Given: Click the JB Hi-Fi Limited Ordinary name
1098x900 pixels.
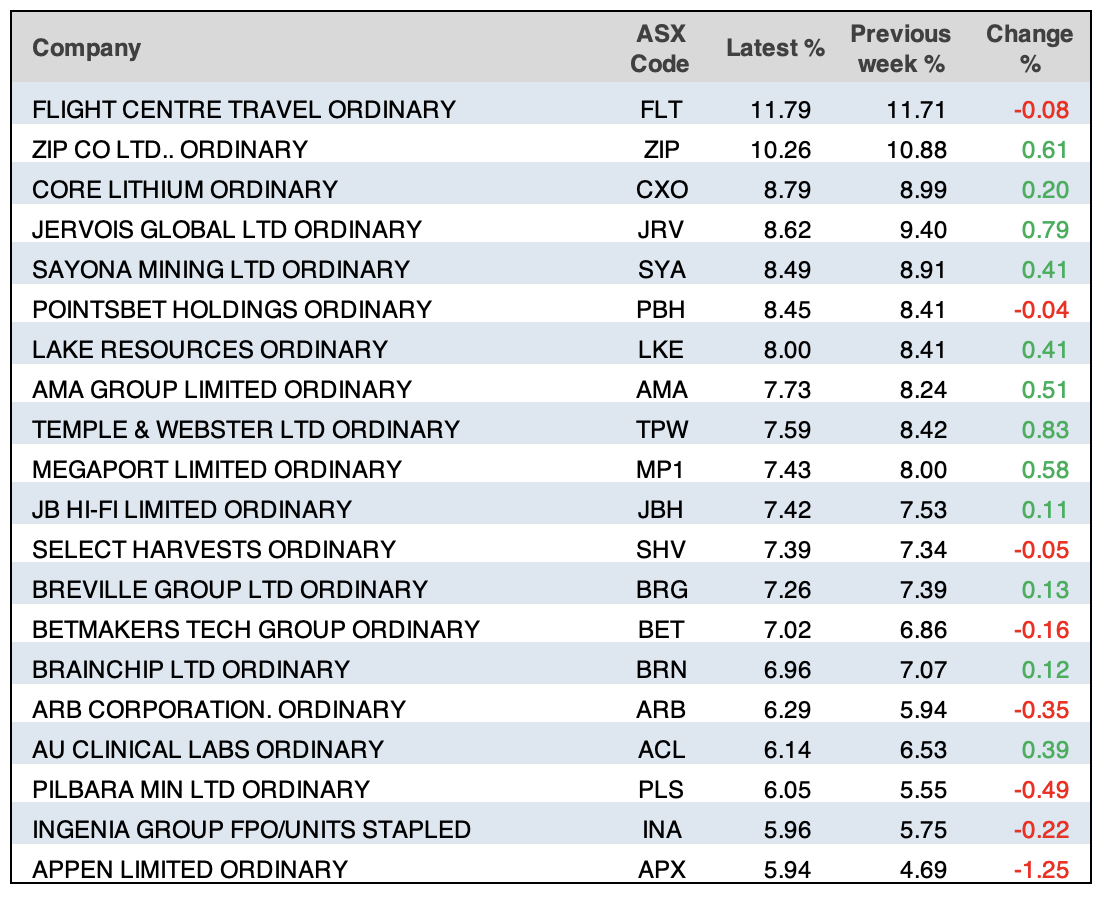Looking at the screenshot, I should (x=192, y=510).
